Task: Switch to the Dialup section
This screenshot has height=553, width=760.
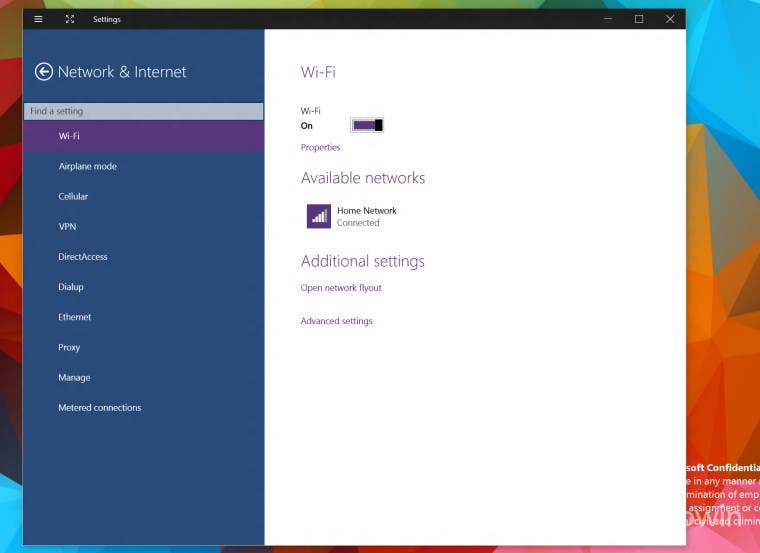Action: click(71, 287)
